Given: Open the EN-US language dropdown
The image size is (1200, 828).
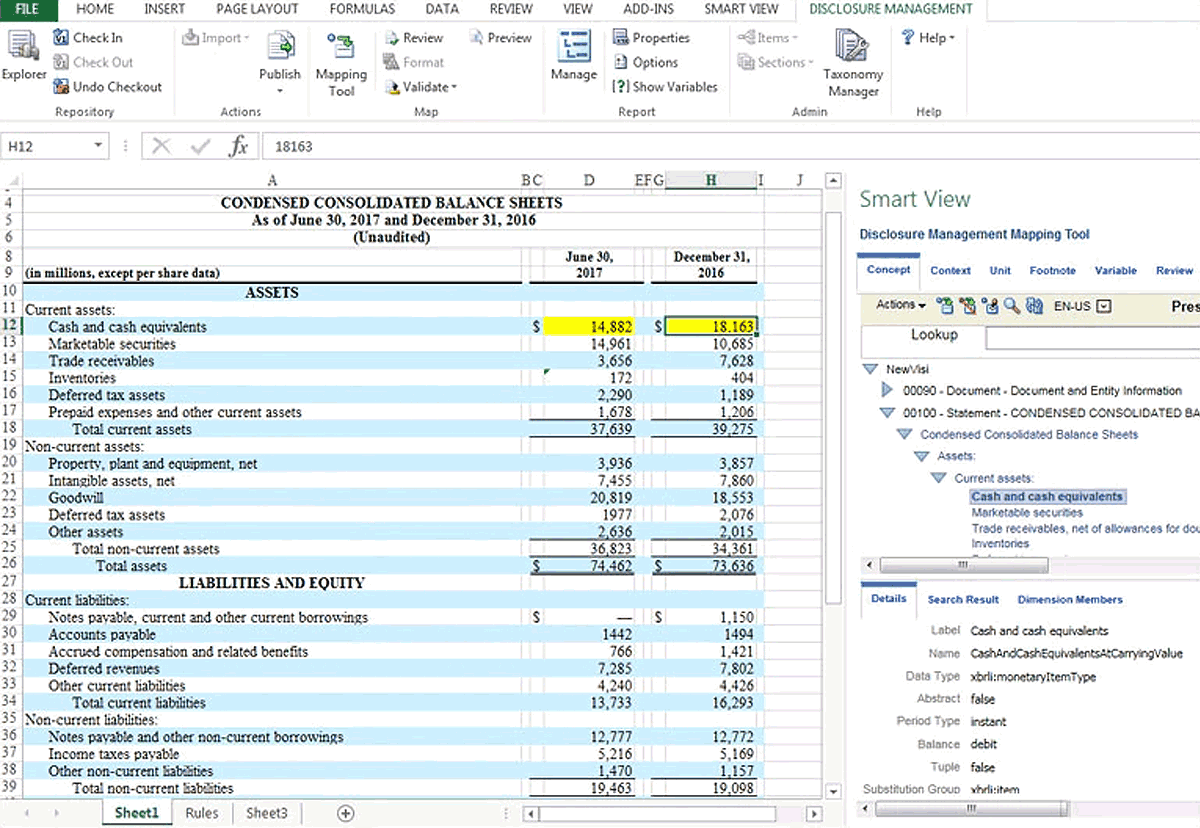Looking at the screenshot, I should [1104, 306].
